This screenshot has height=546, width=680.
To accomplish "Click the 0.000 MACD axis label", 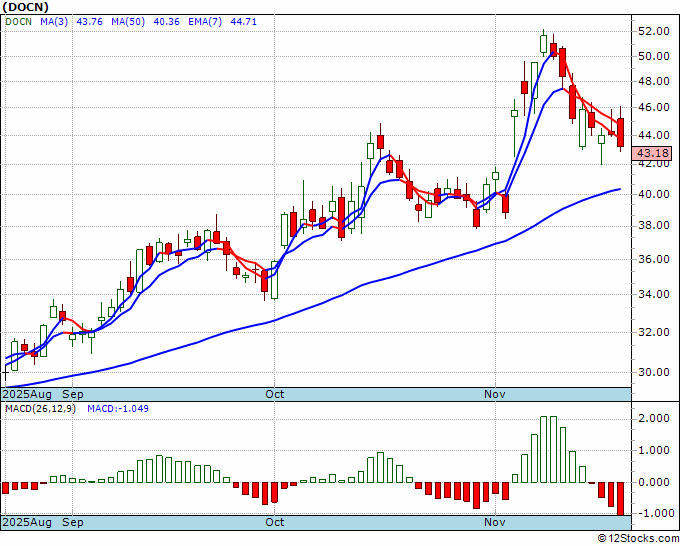I will 654,482.
